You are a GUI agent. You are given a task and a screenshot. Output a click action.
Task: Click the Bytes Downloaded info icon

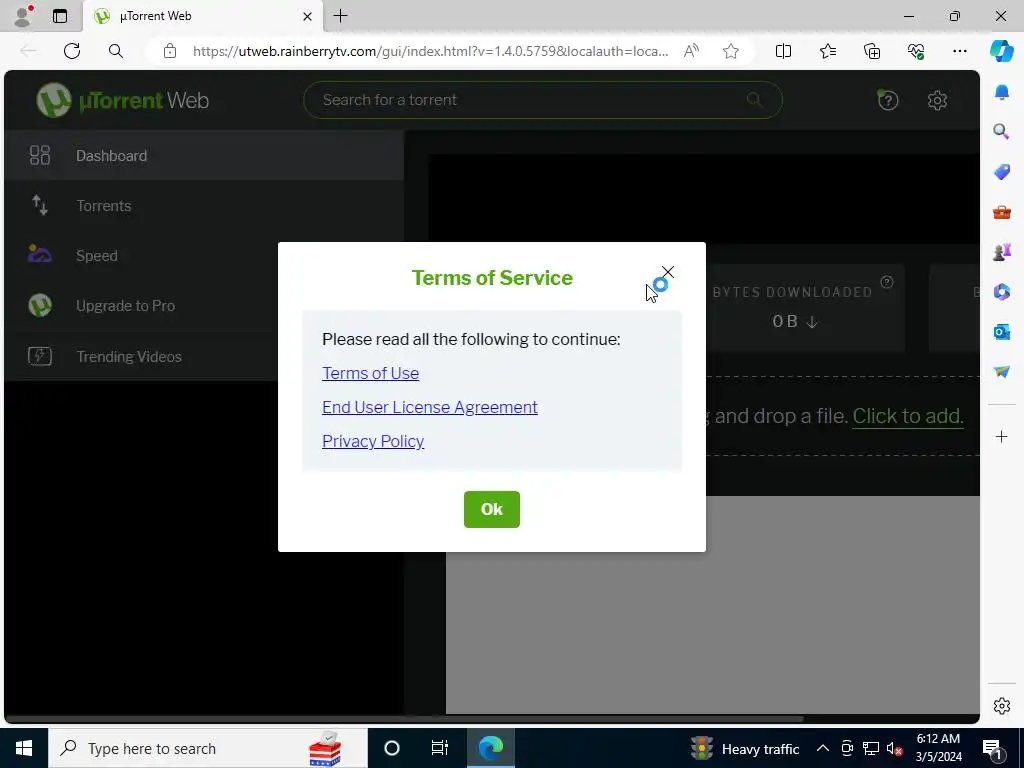[x=886, y=282]
